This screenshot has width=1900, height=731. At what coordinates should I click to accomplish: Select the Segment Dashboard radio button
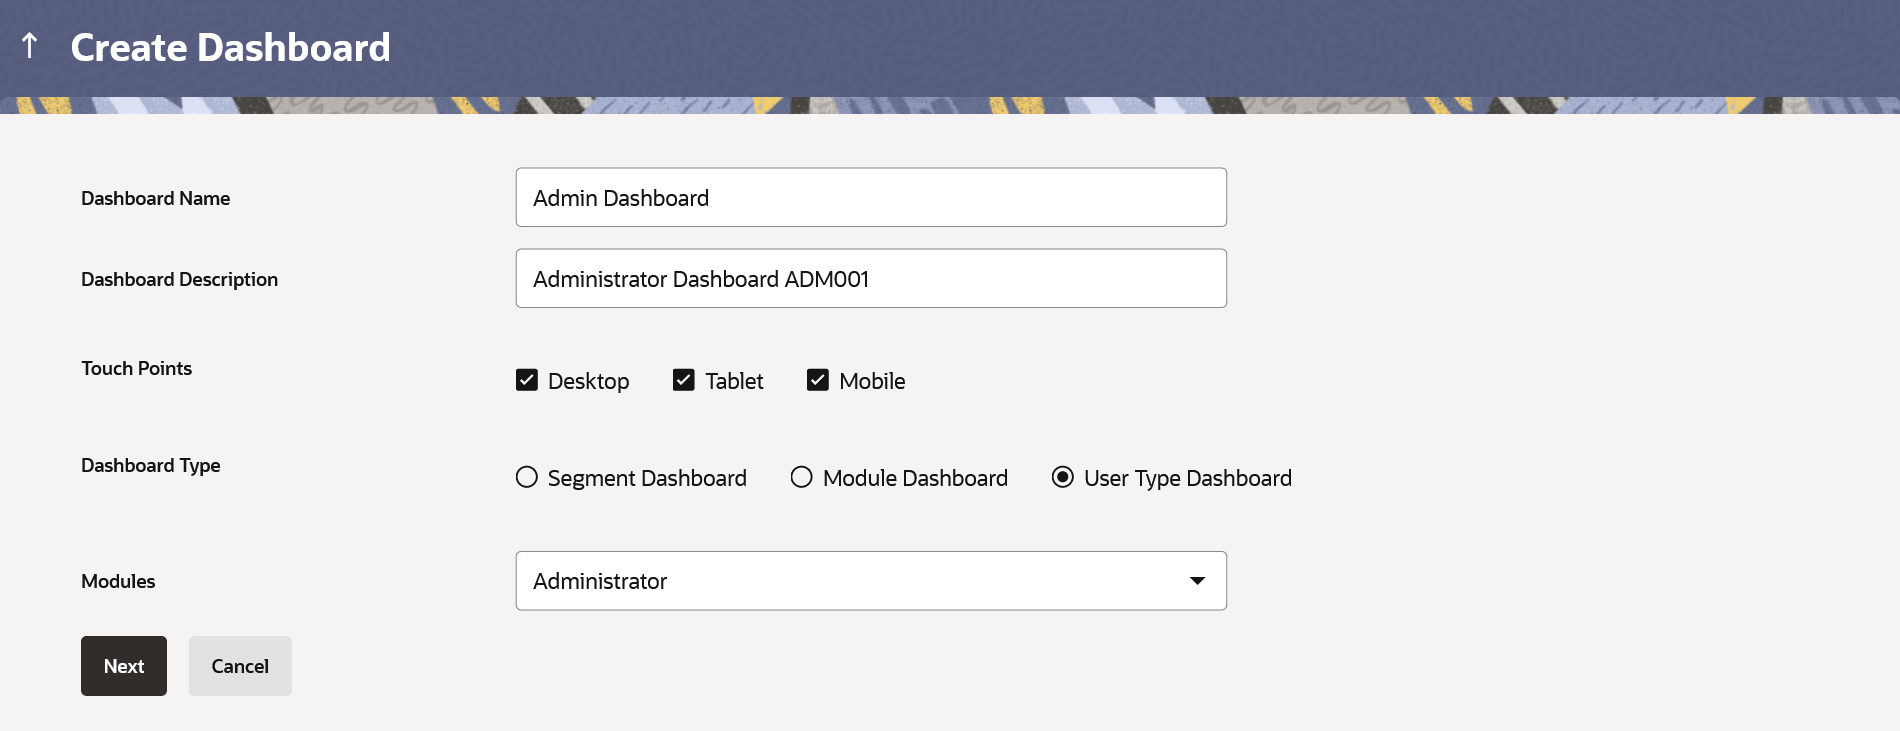[x=527, y=477]
